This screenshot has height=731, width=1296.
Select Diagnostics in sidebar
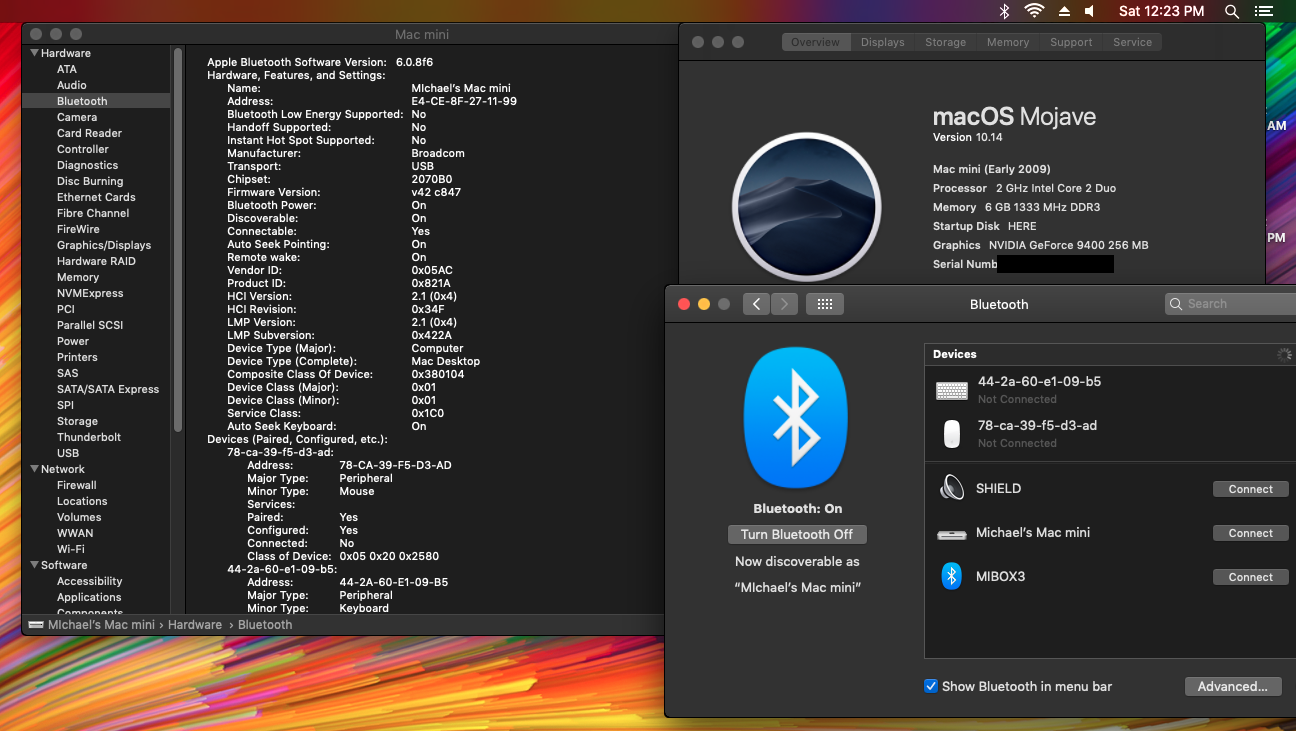(87, 165)
